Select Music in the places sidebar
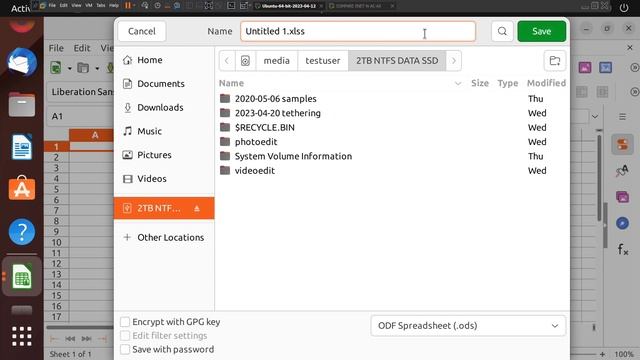Image resolution: width=640 pixels, height=360 pixels. (x=164, y=131)
